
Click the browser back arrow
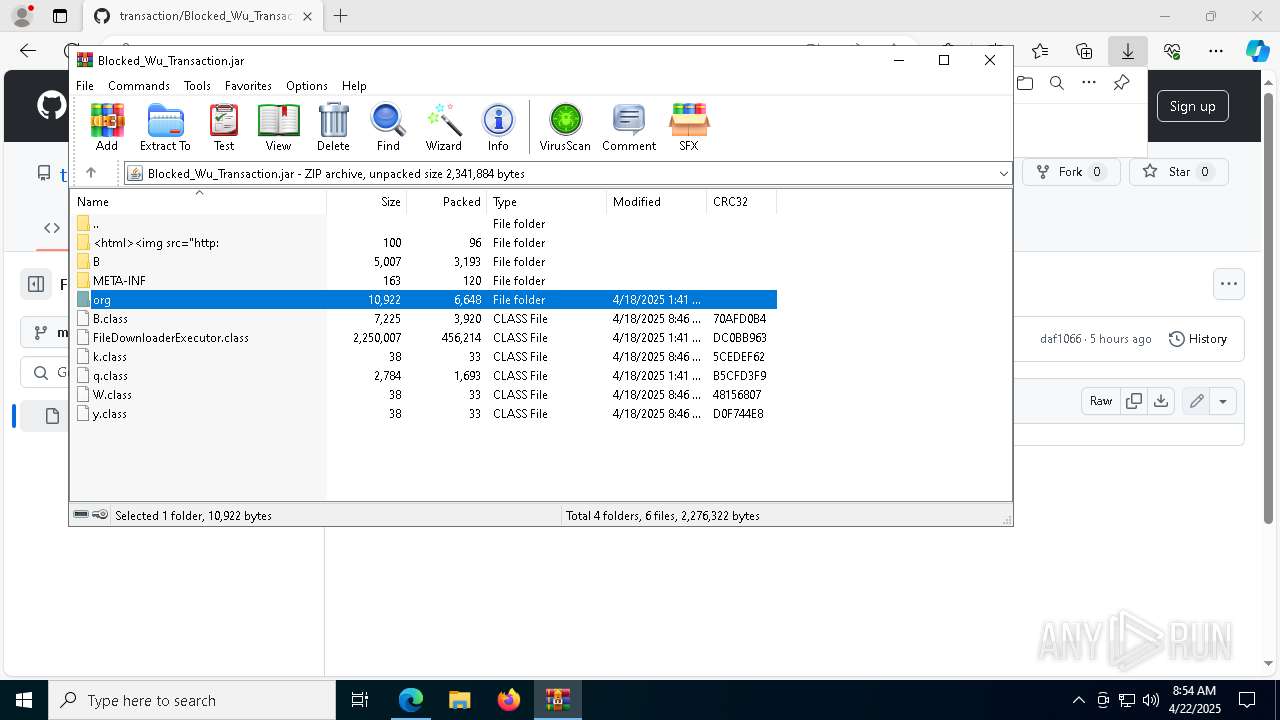(x=28, y=51)
